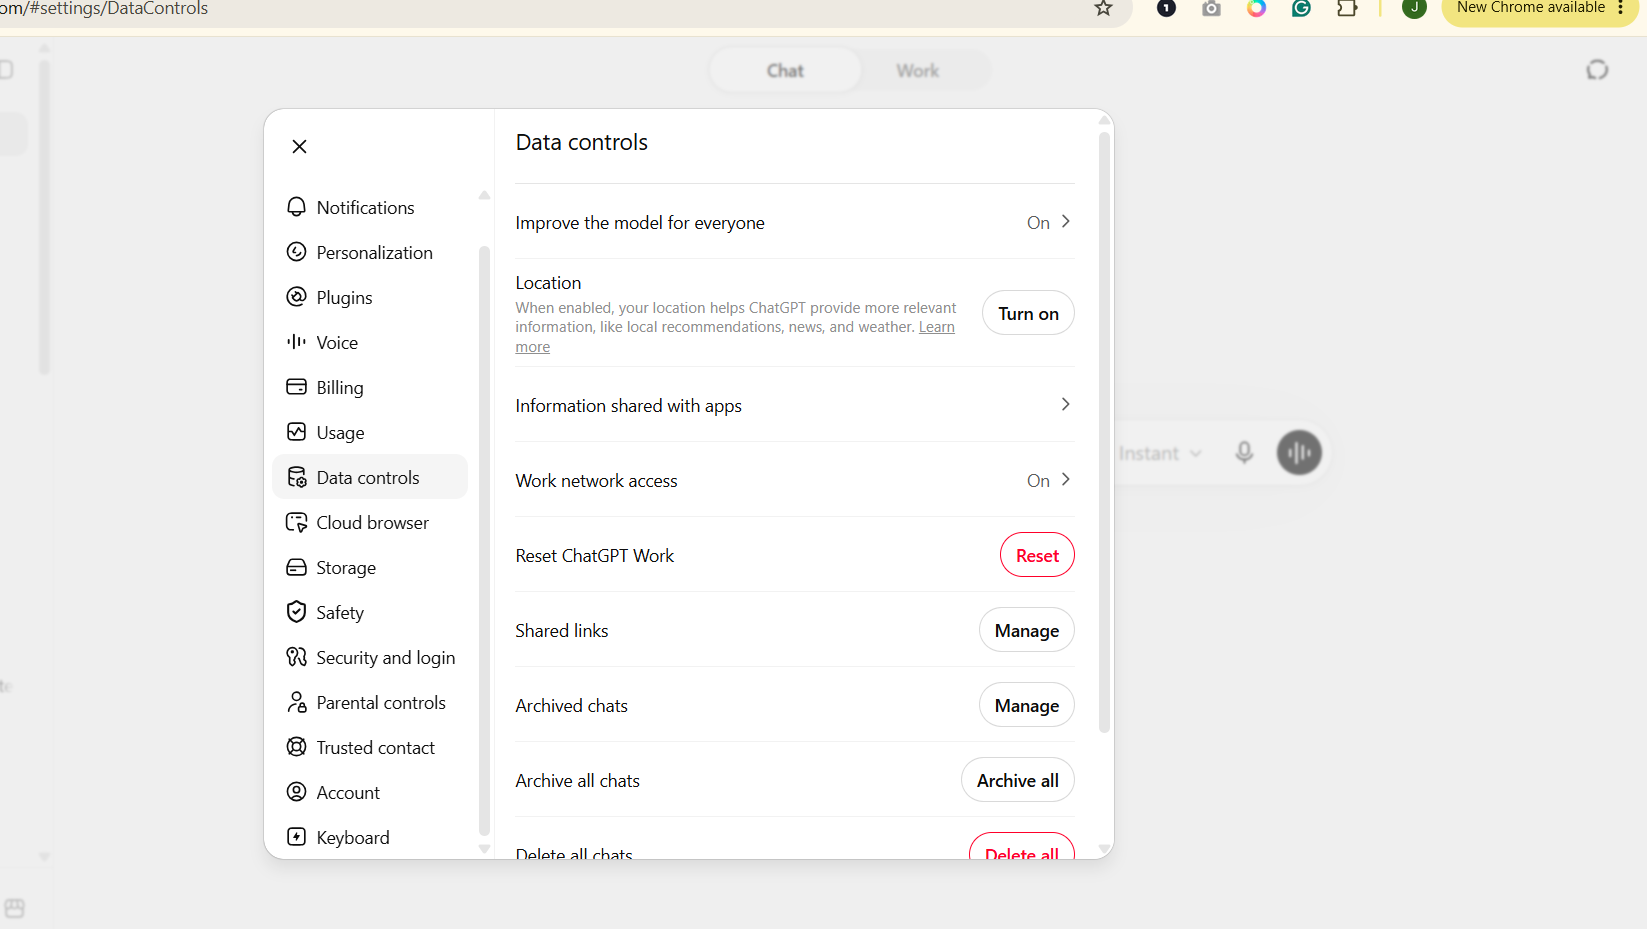Select Usage in settings sidebar
Screen dimensions: 1647x929
pyautogui.click(x=370, y=432)
